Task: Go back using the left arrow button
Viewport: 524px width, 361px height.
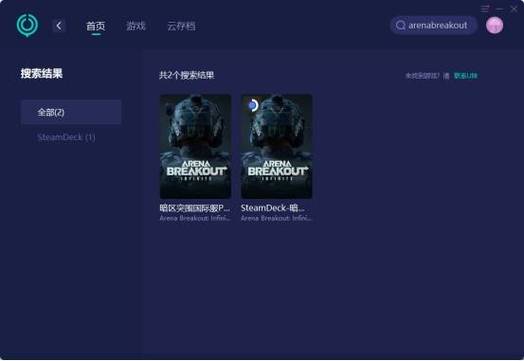Action: click(x=59, y=26)
